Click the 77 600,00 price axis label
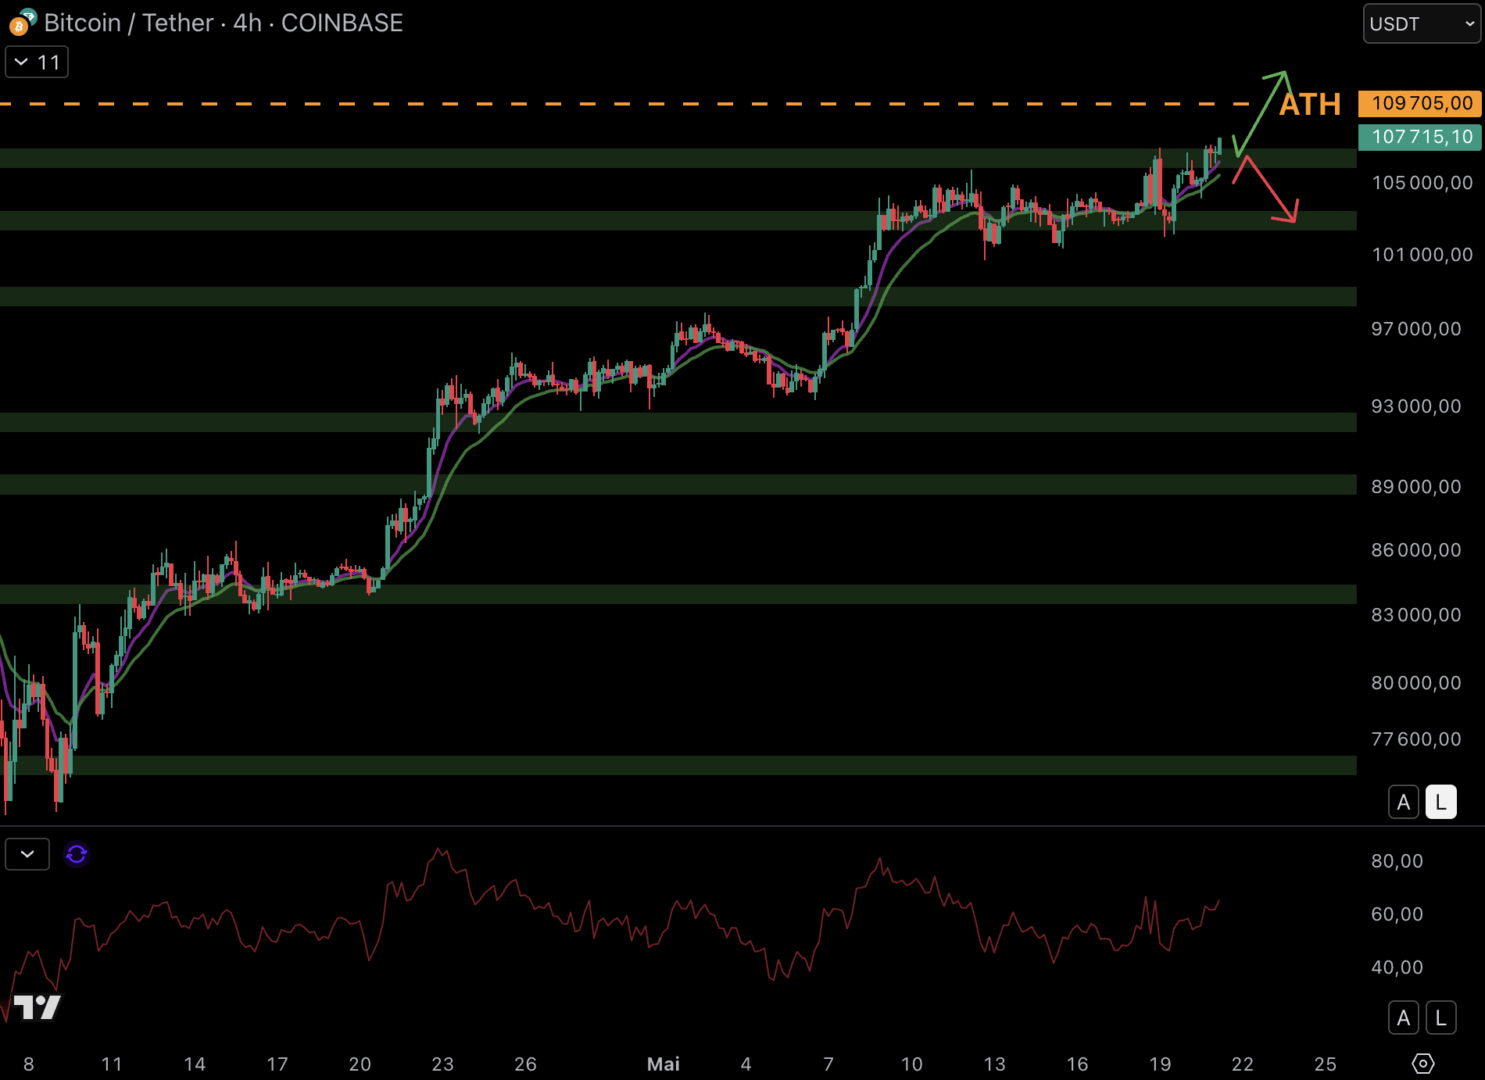The width and height of the screenshot is (1485, 1080). 1416,739
